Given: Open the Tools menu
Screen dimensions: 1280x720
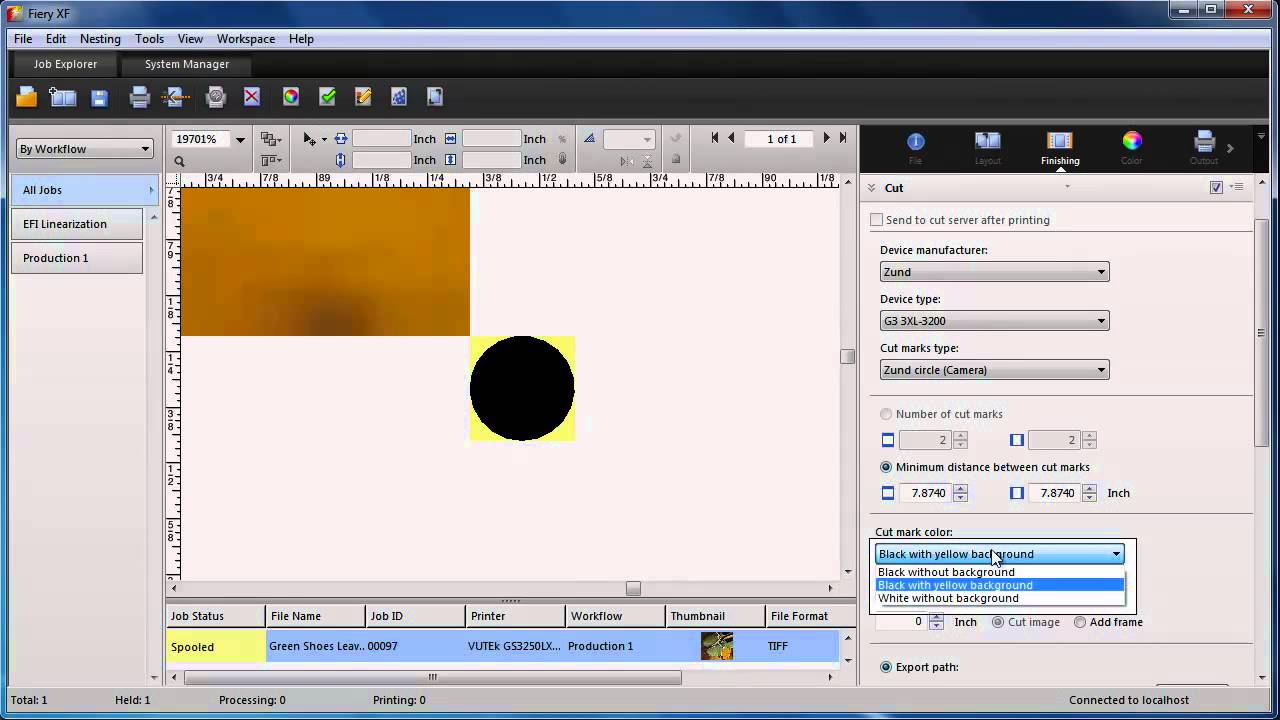Looking at the screenshot, I should click(149, 39).
